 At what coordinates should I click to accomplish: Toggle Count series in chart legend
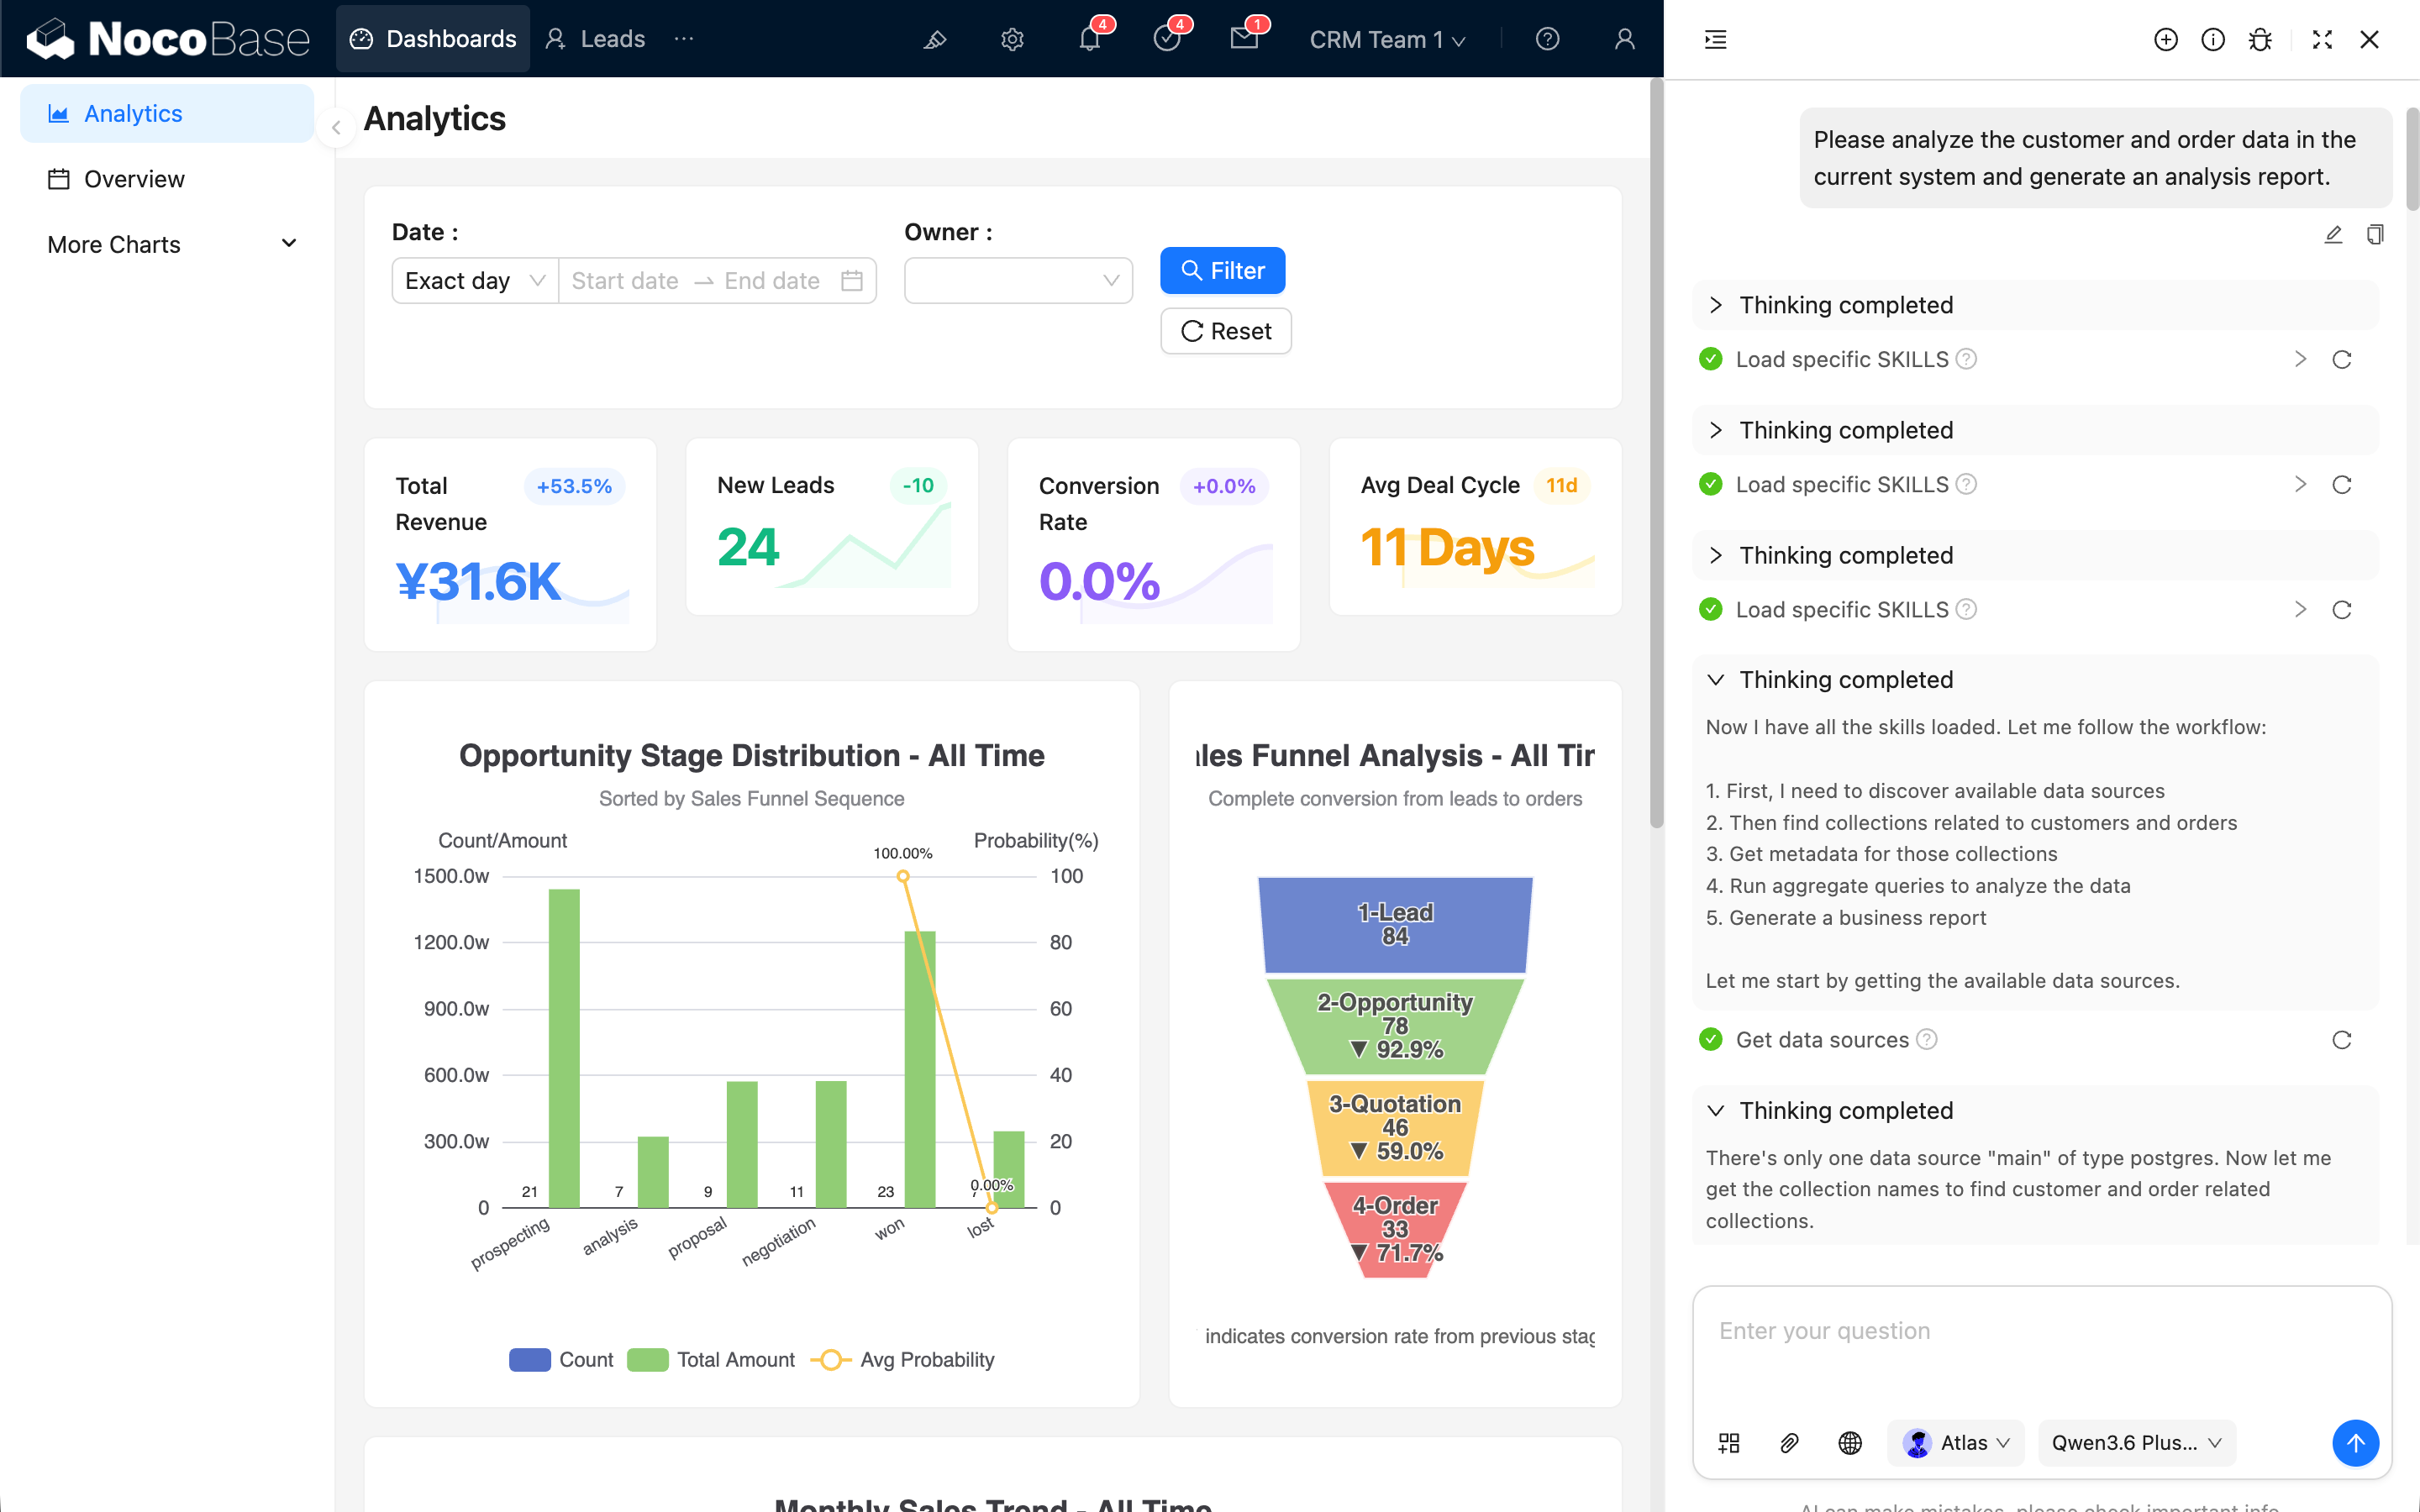561,1360
